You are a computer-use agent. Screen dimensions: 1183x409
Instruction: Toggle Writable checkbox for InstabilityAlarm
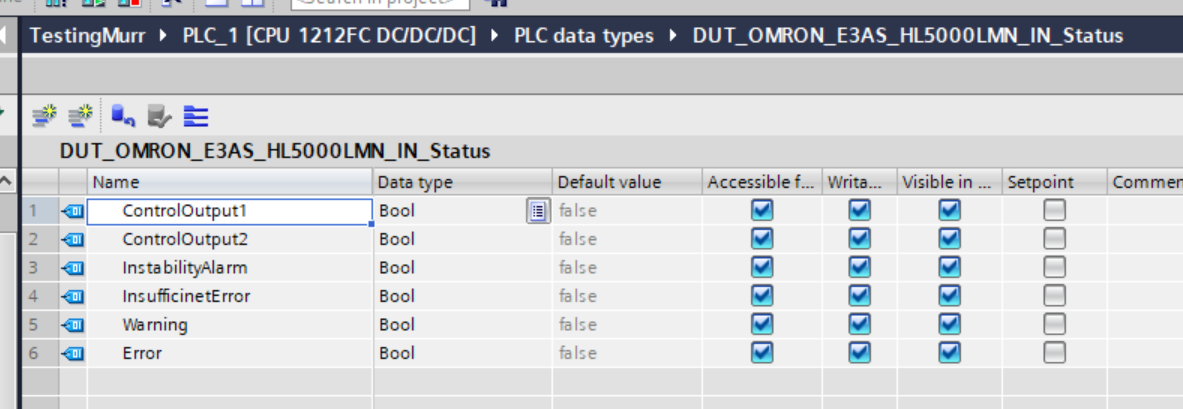pos(859,267)
